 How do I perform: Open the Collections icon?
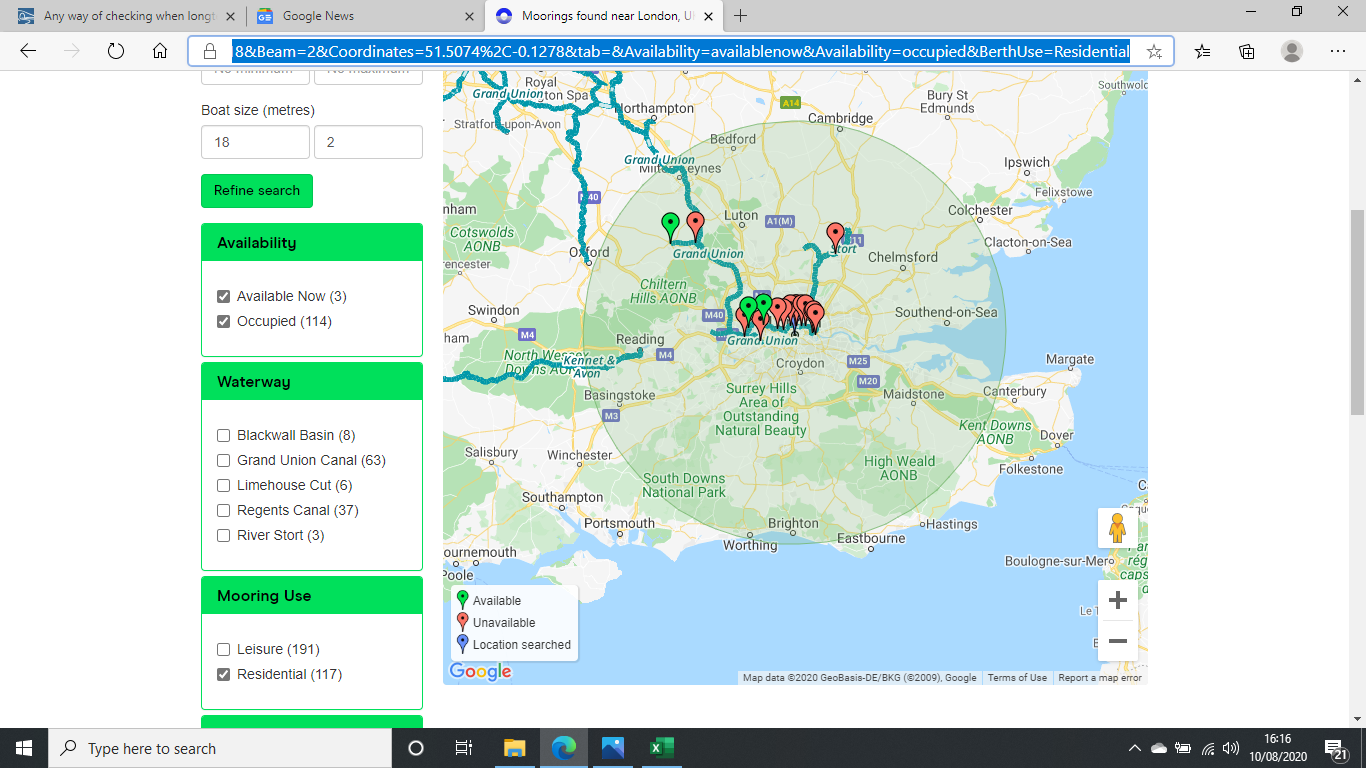(1247, 52)
